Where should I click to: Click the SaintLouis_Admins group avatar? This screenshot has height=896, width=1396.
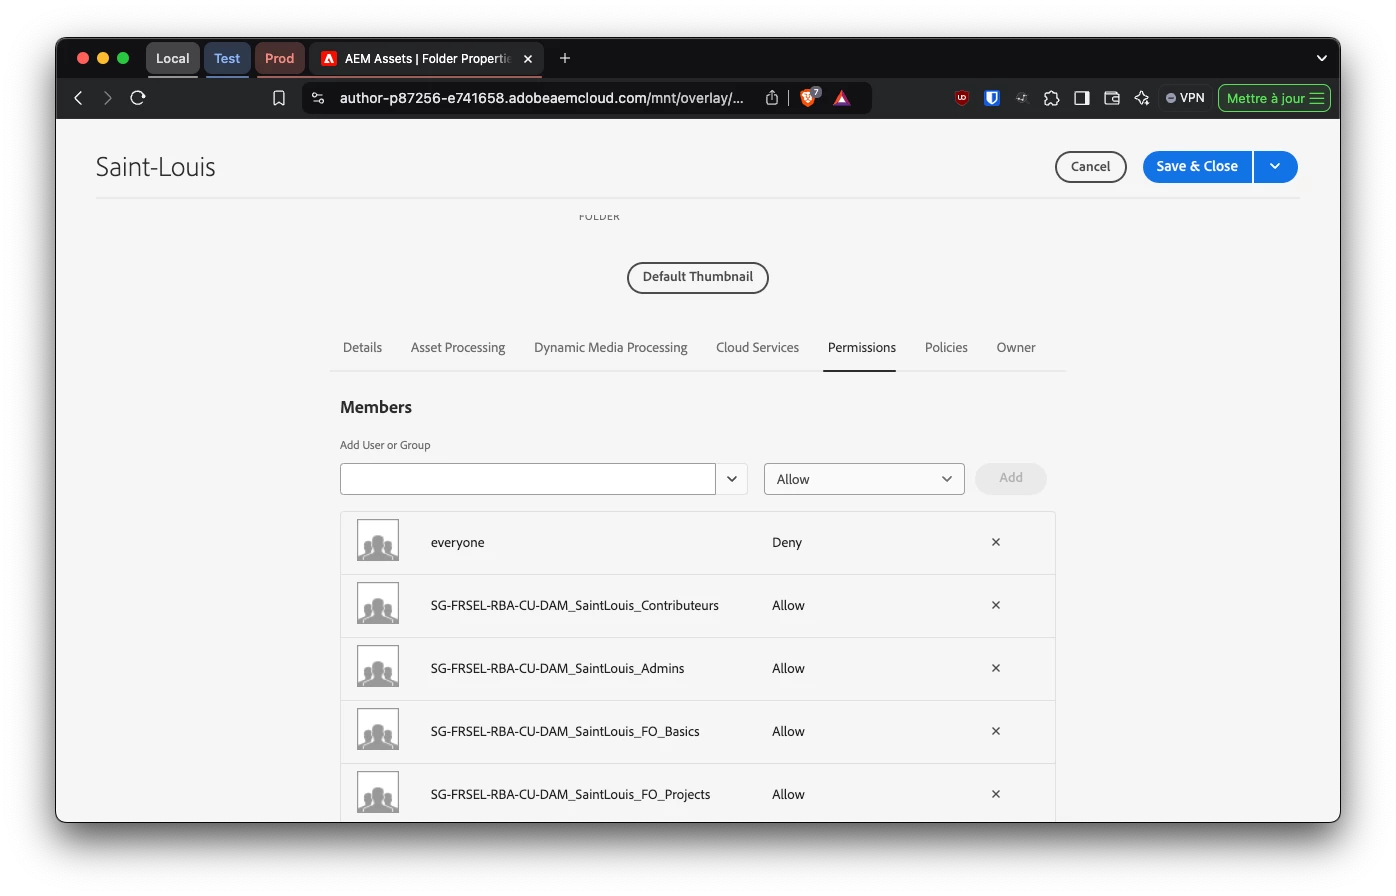coord(378,666)
